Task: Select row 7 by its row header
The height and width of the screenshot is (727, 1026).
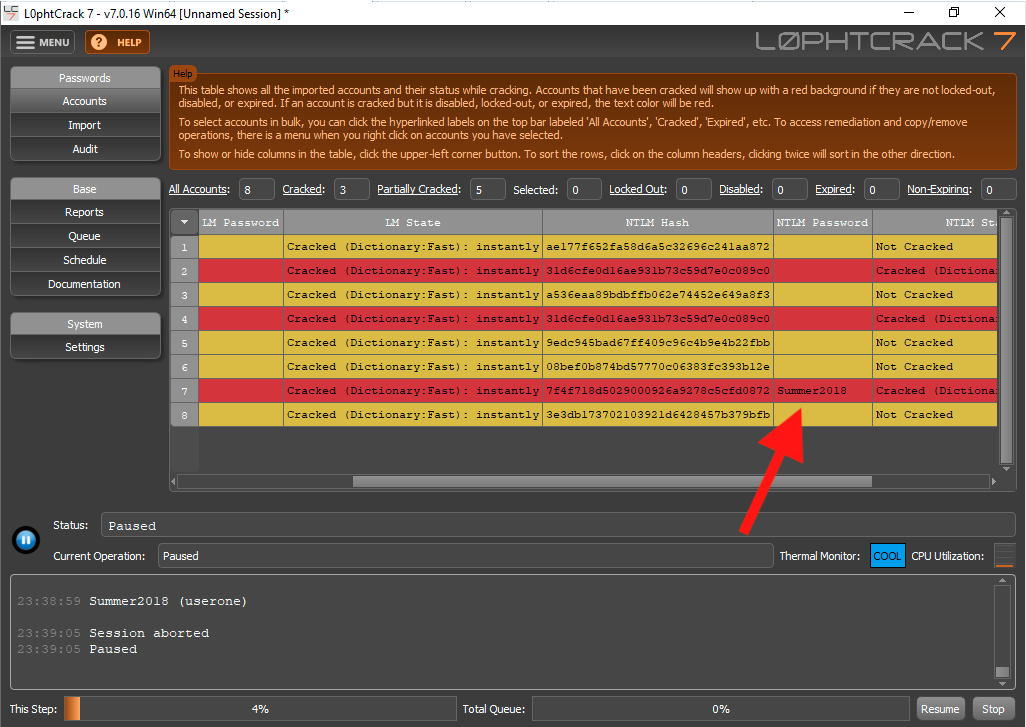Action: click(x=185, y=391)
